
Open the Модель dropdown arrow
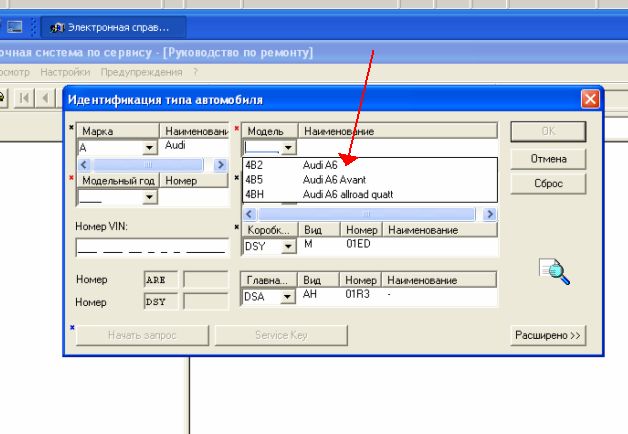point(288,148)
